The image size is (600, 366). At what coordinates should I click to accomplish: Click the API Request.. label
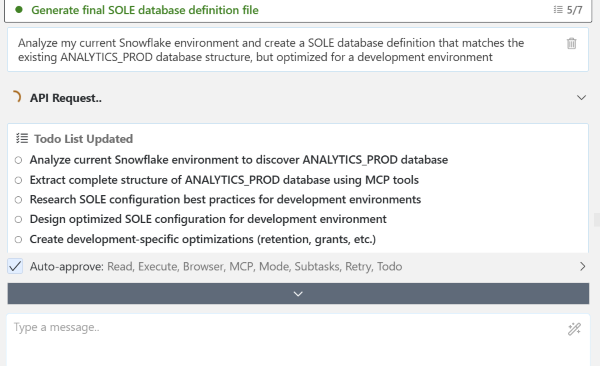click(x=66, y=98)
